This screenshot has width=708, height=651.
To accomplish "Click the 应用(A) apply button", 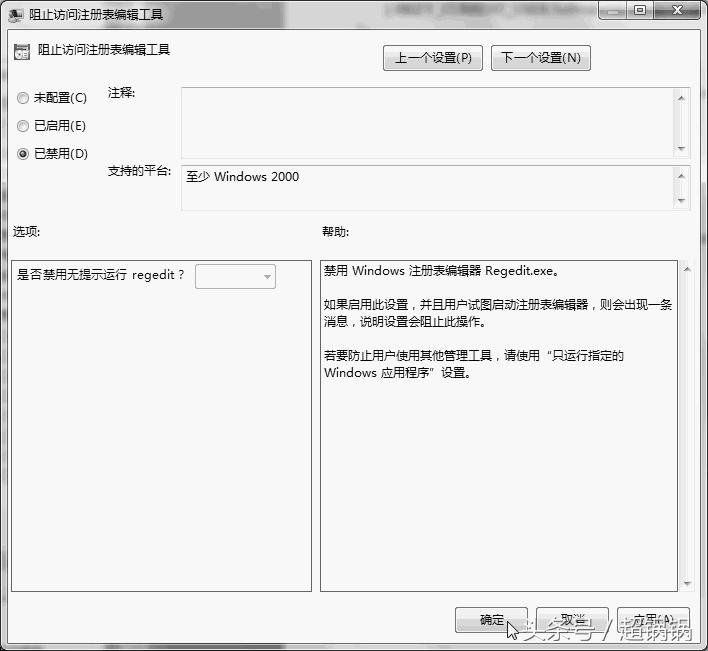I will tap(653, 620).
